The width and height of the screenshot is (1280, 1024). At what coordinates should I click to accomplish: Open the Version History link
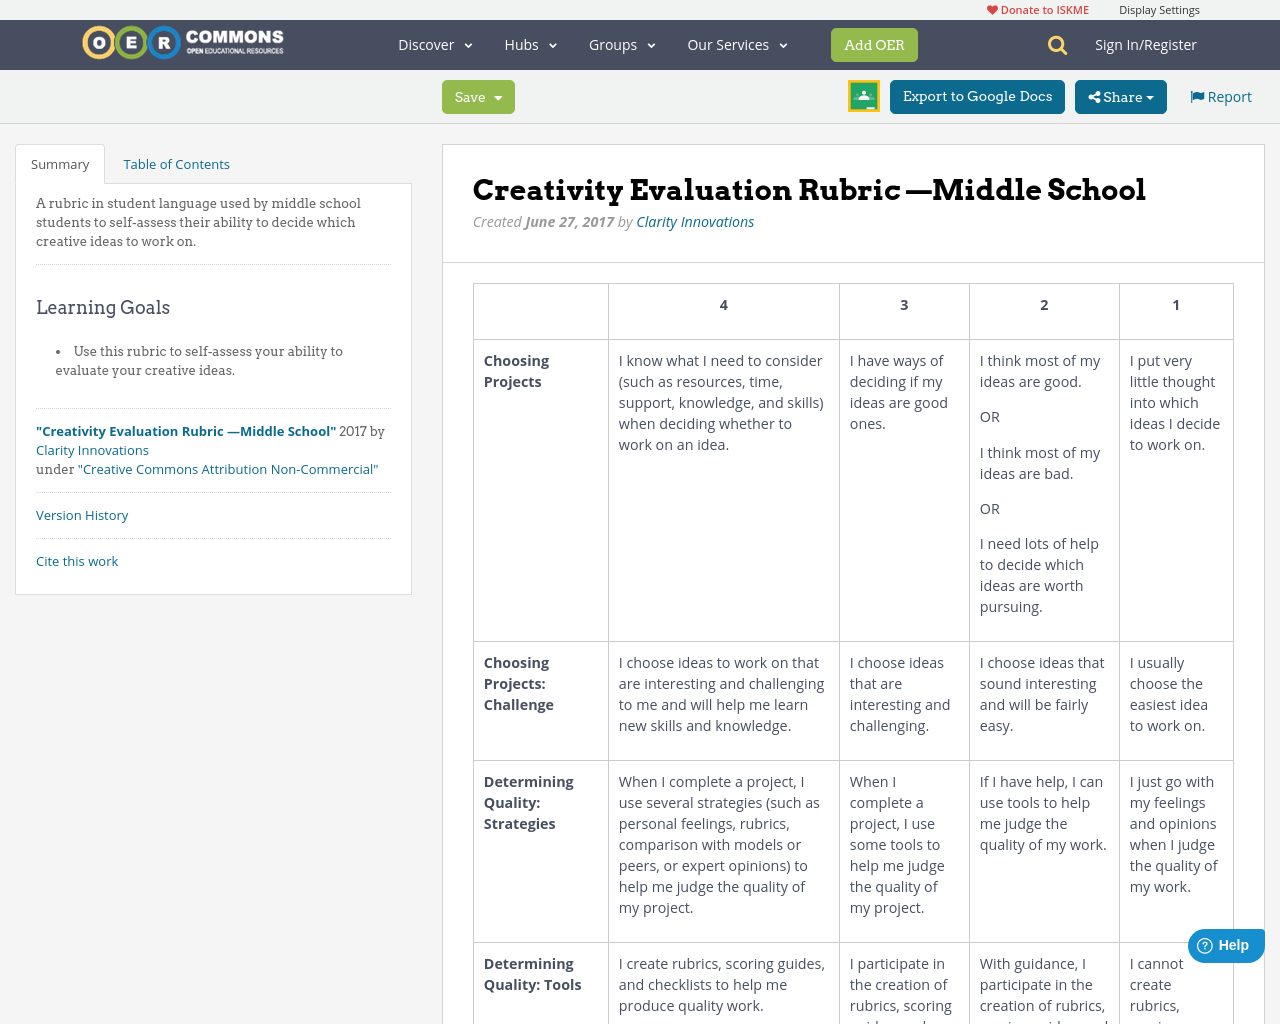point(82,514)
